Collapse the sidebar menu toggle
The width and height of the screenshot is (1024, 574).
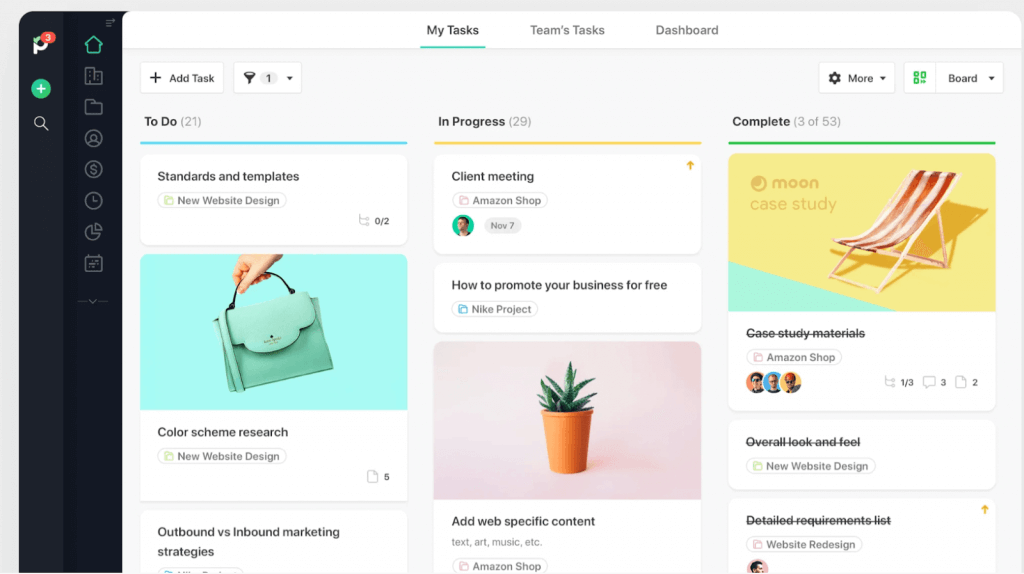(x=110, y=23)
